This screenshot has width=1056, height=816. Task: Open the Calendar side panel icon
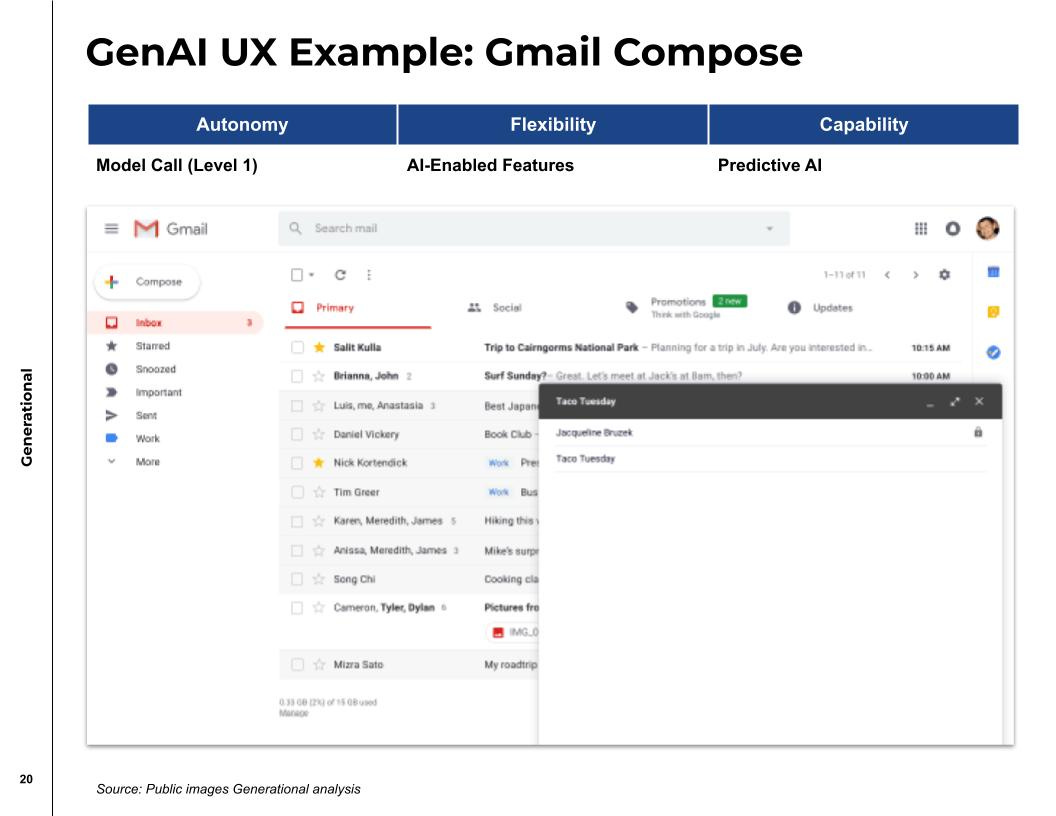click(993, 272)
